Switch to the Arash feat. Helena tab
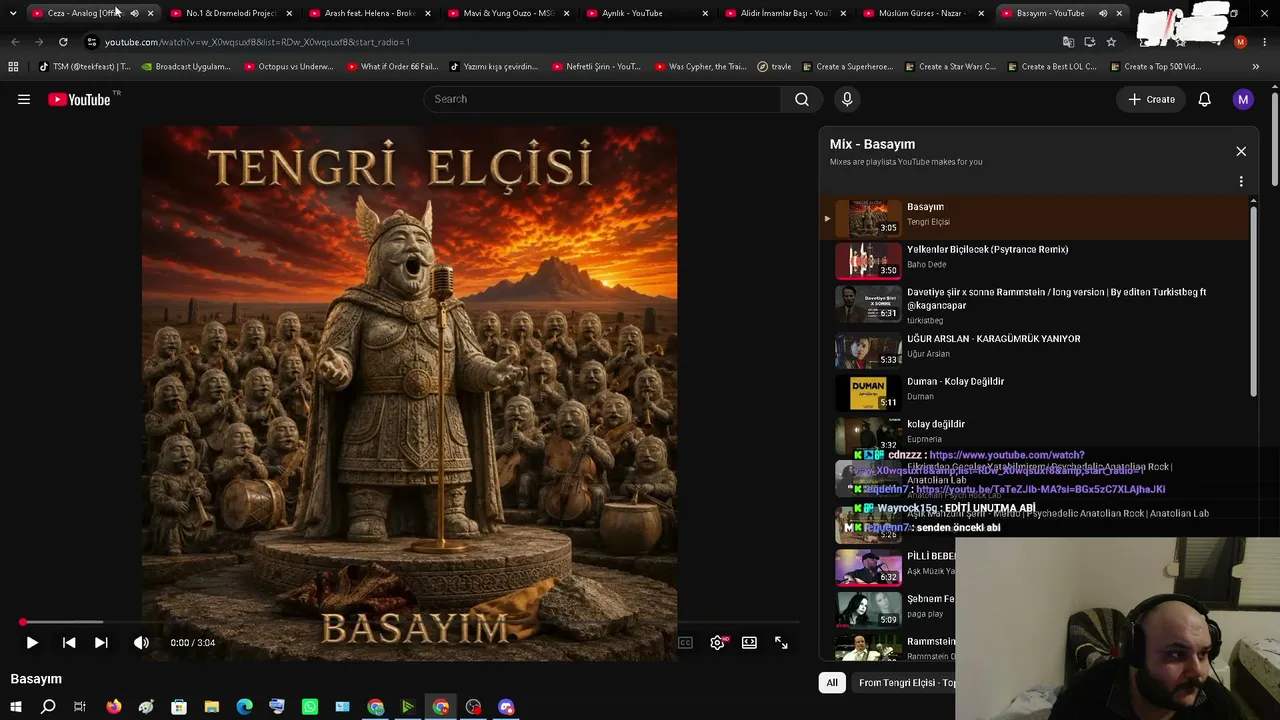Screen dimensions: 1280x720 pyautogui.click(x=369, y=13)
